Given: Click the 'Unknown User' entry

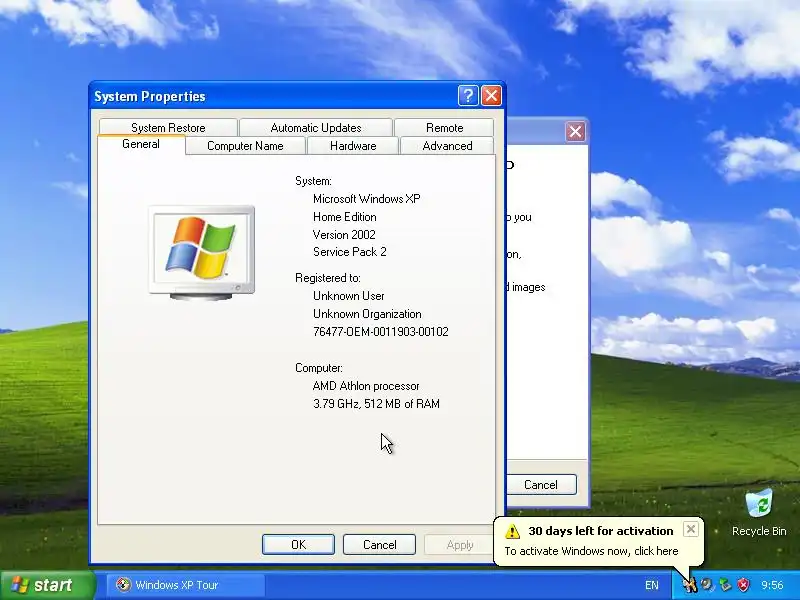Looking at the screenshot, I should pos(349,296).
